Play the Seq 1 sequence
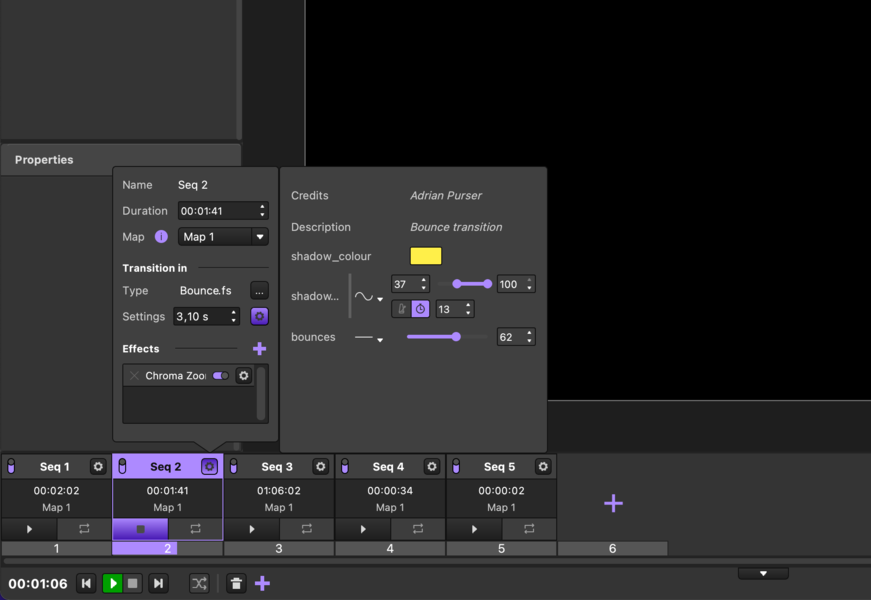This screenshot has height=600, width=871. tap(29, 529)
